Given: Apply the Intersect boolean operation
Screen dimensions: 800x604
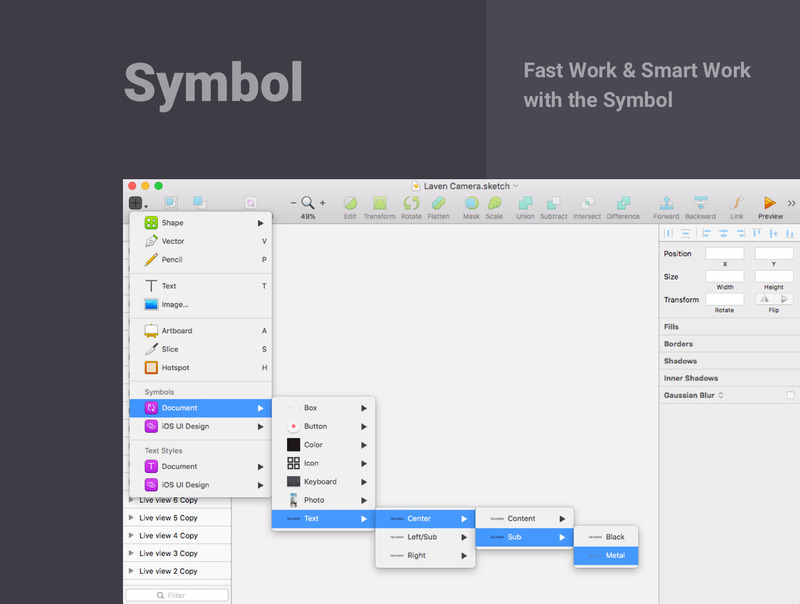Looking at the screenshot, I should coord(587,203).
